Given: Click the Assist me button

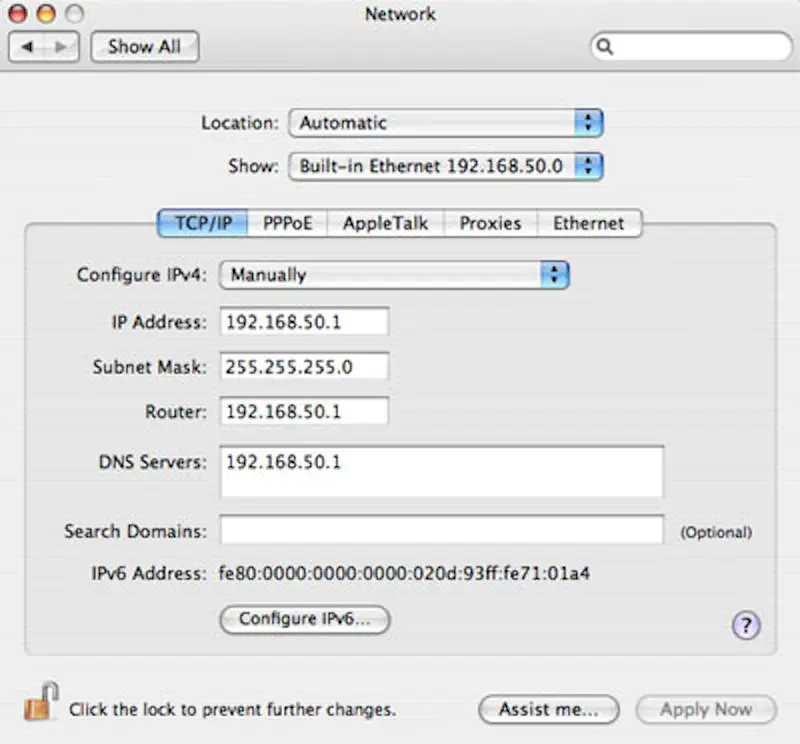Looking at the screenshot, I should (548, 709).
